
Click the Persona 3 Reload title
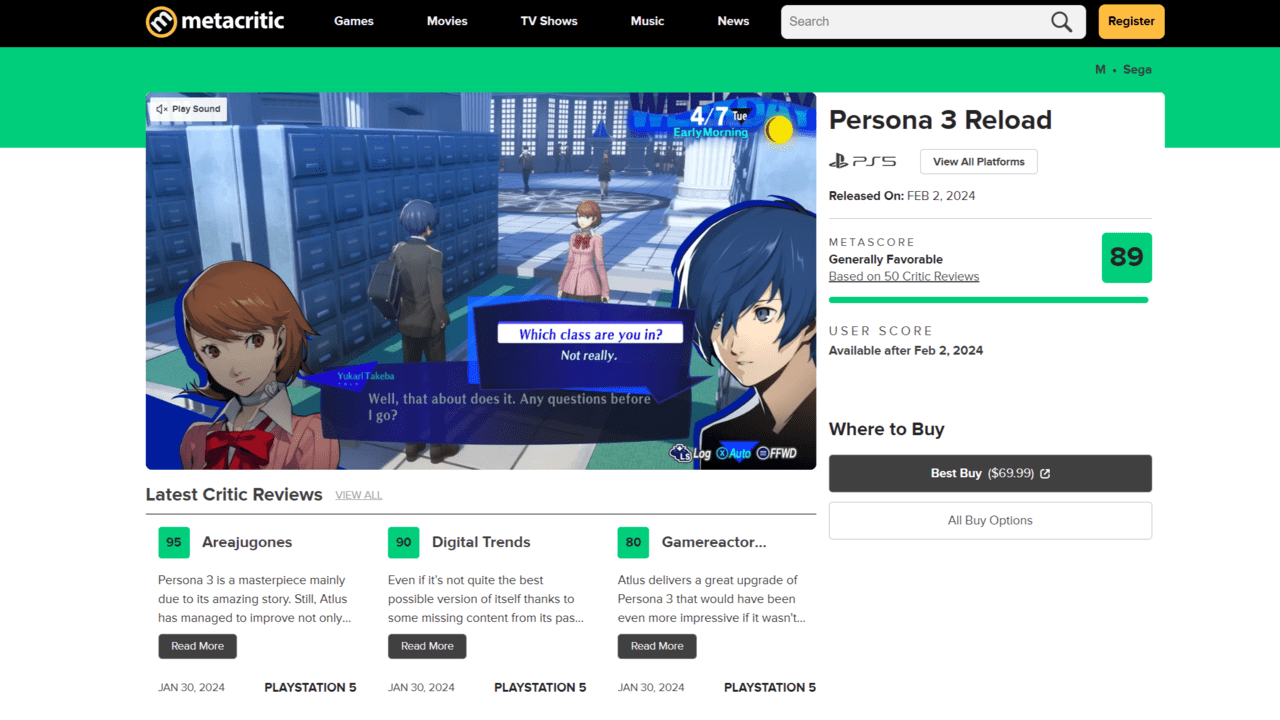click(x=940, y=120)
